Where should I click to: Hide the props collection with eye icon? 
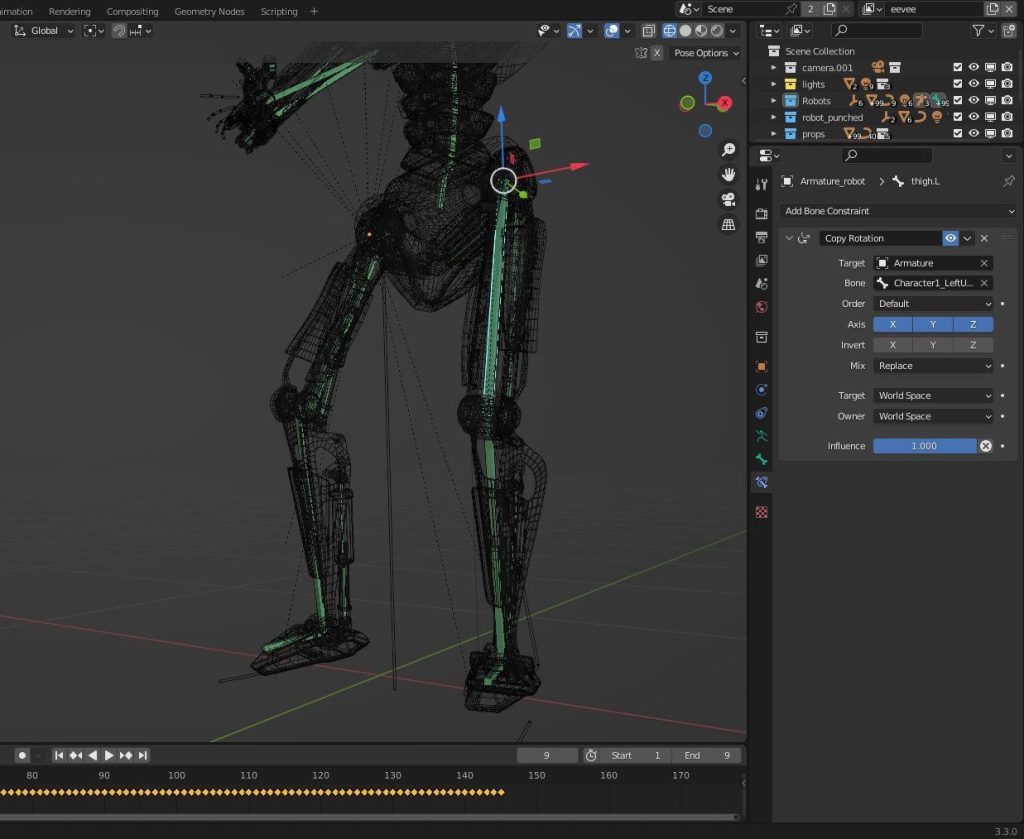pos(974,133)
